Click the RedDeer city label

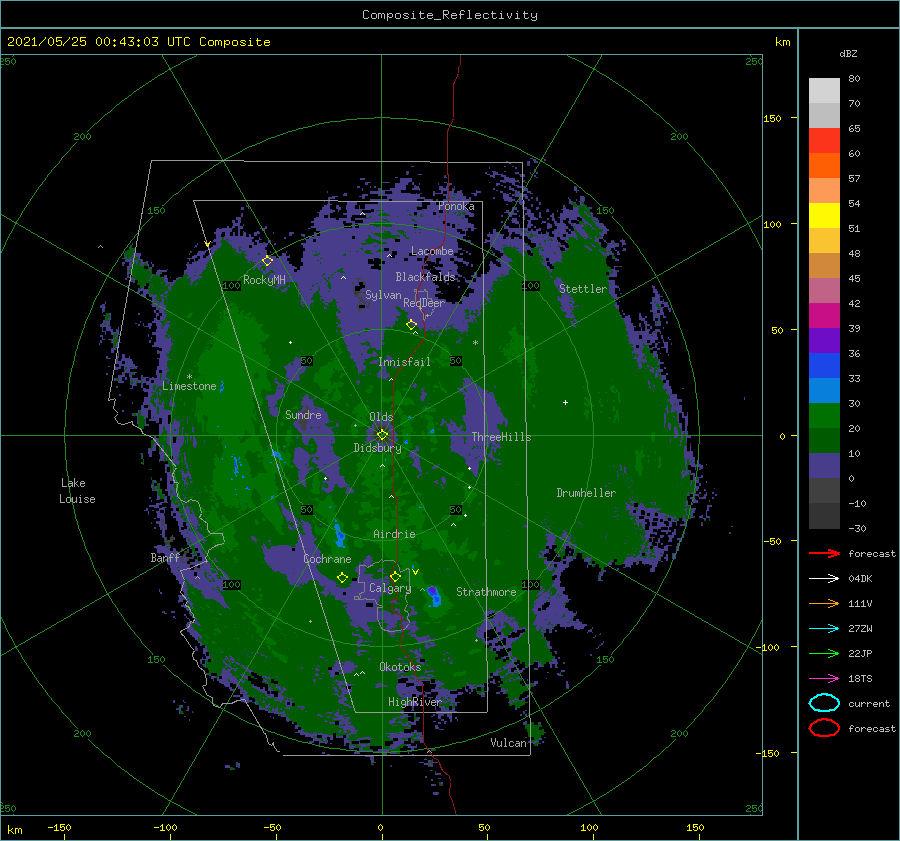(x=424, y=303)
